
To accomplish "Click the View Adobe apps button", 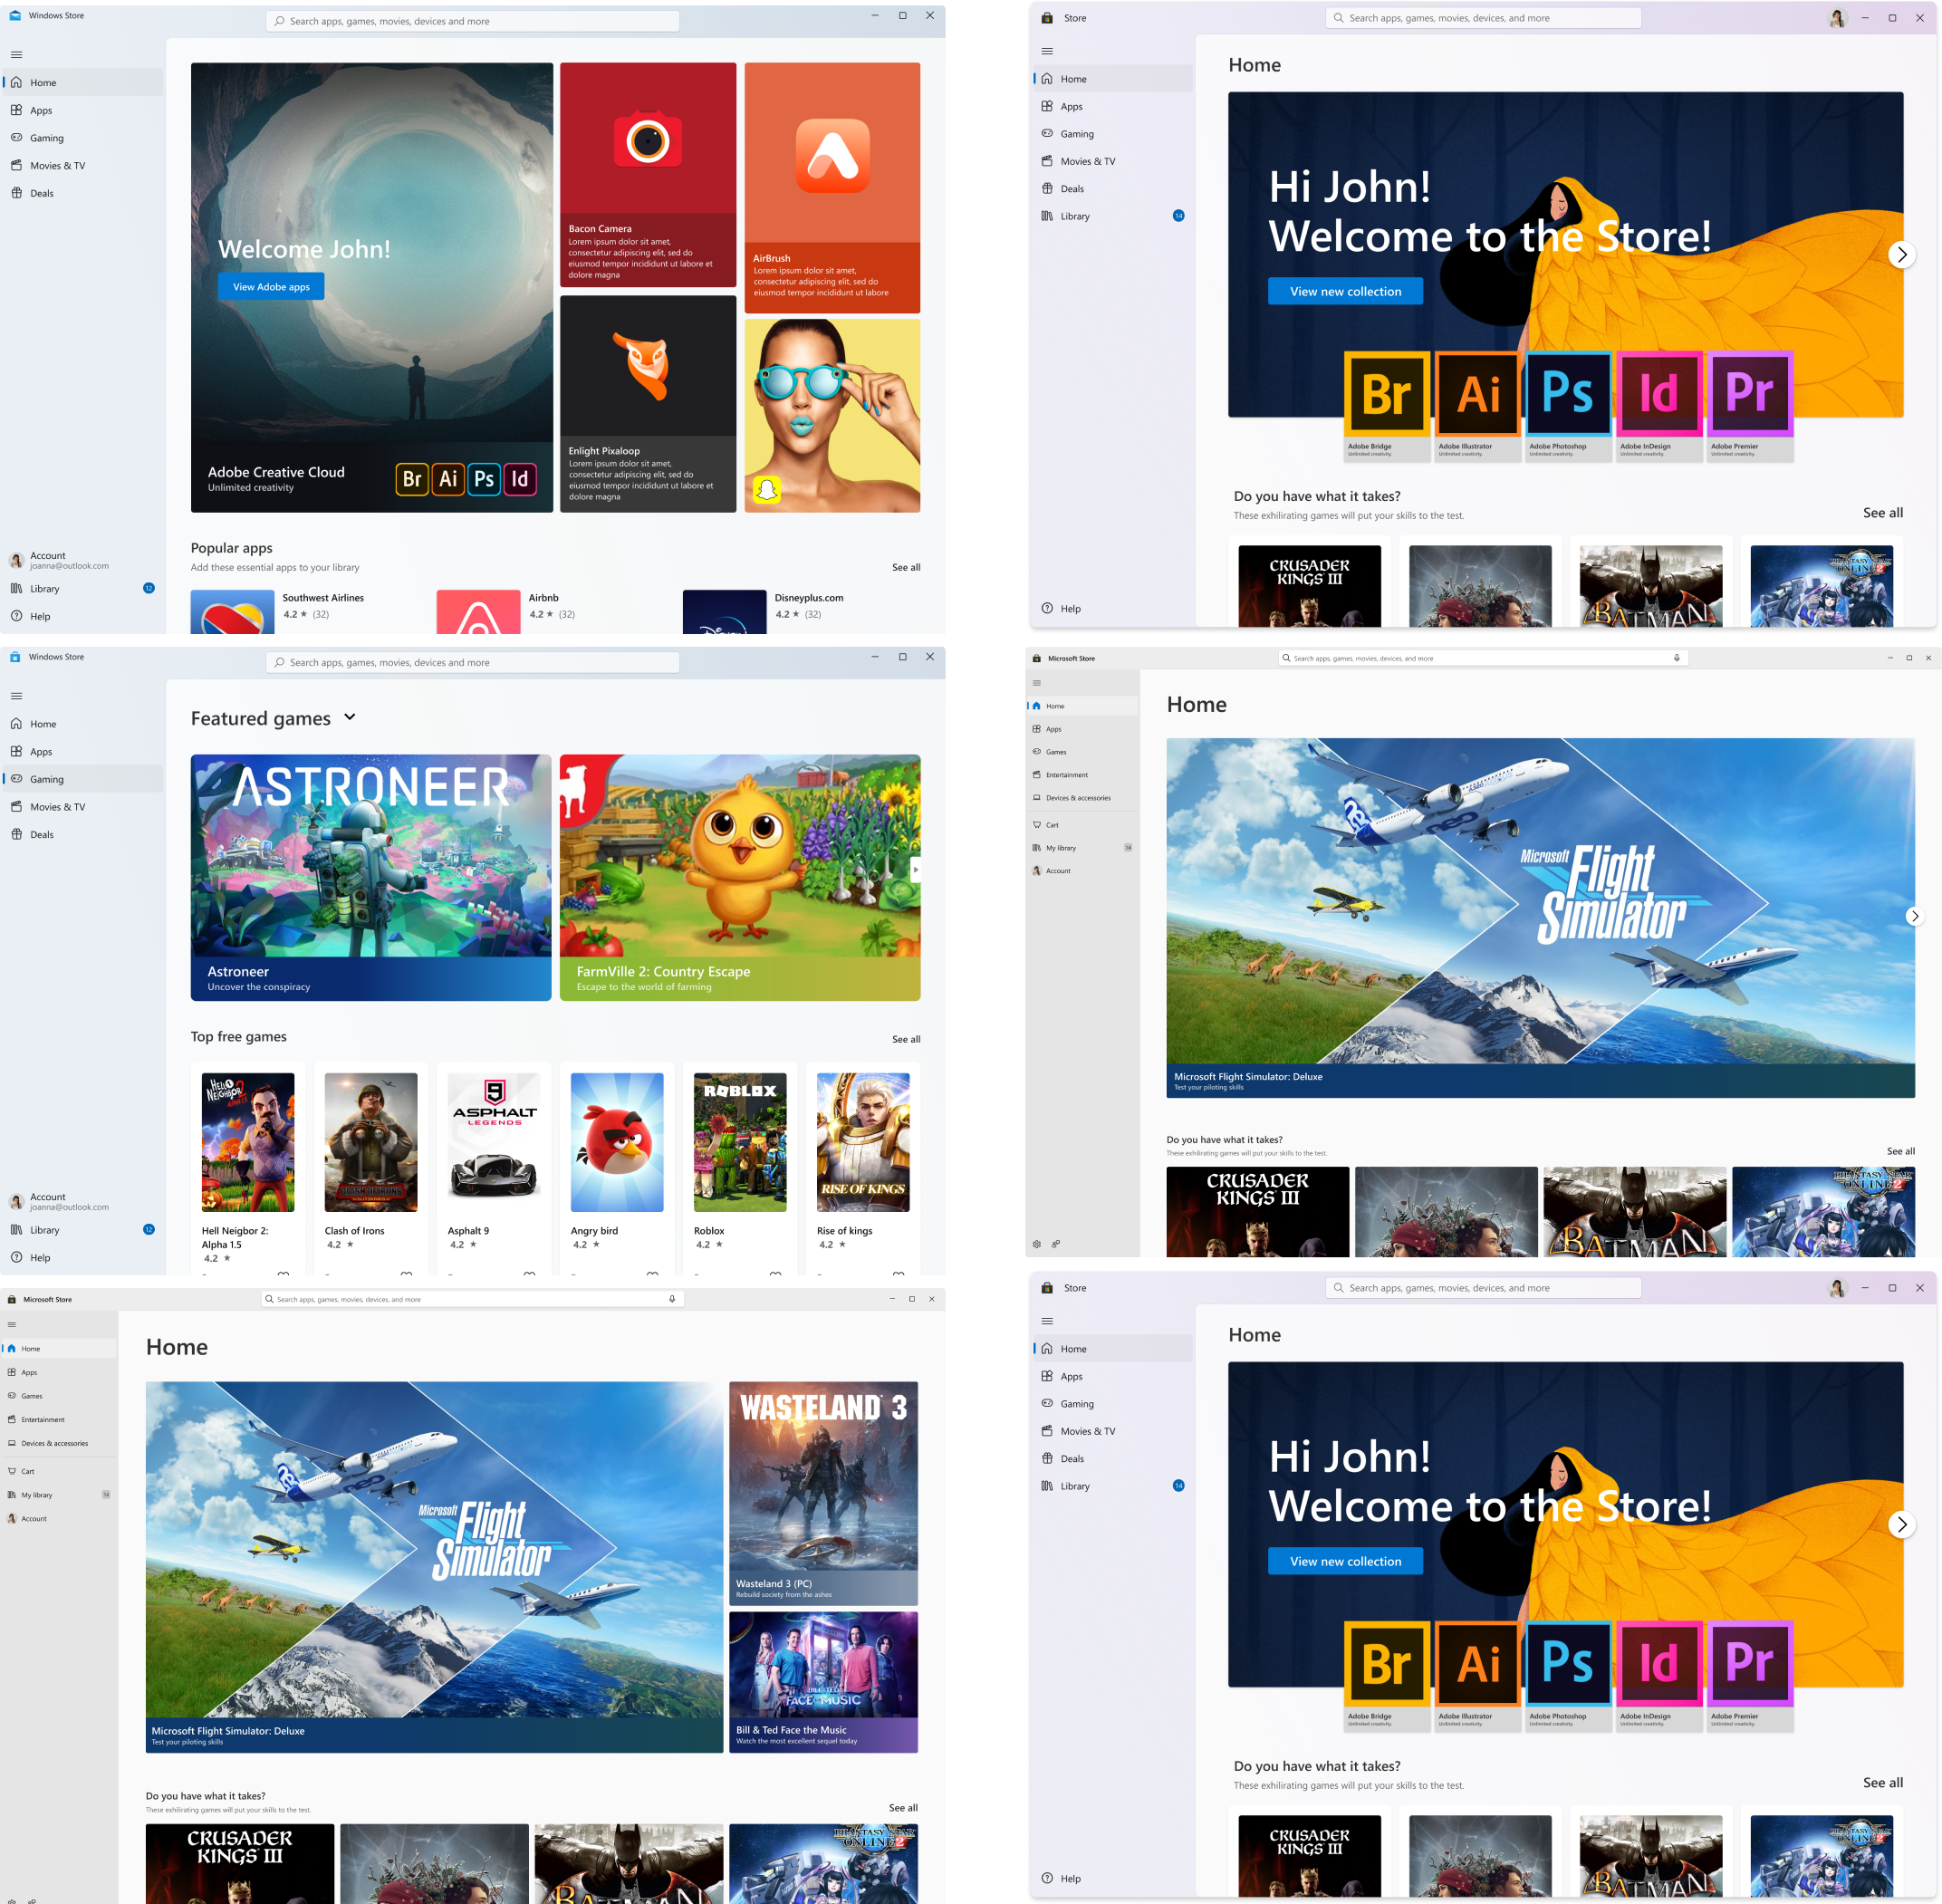I will pos(271,287).
